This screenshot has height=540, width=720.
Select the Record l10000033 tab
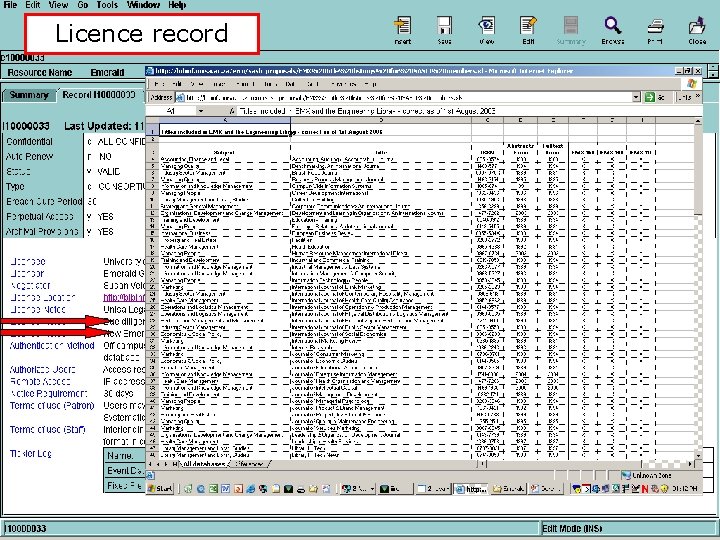click(x=99, y=95)
